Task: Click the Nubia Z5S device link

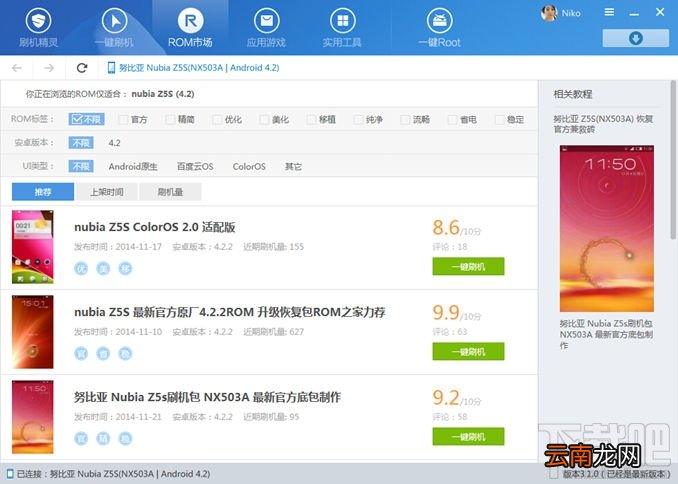Action: 199,67
